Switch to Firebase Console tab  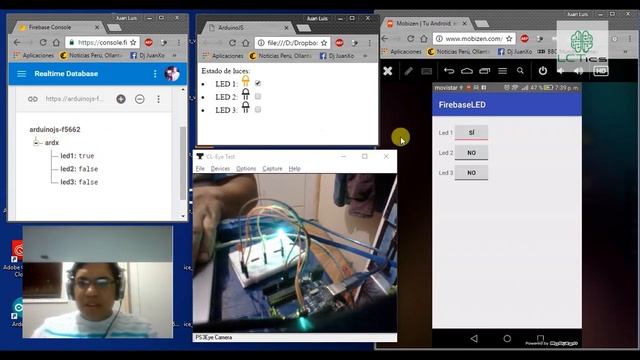tap(55, 27)
